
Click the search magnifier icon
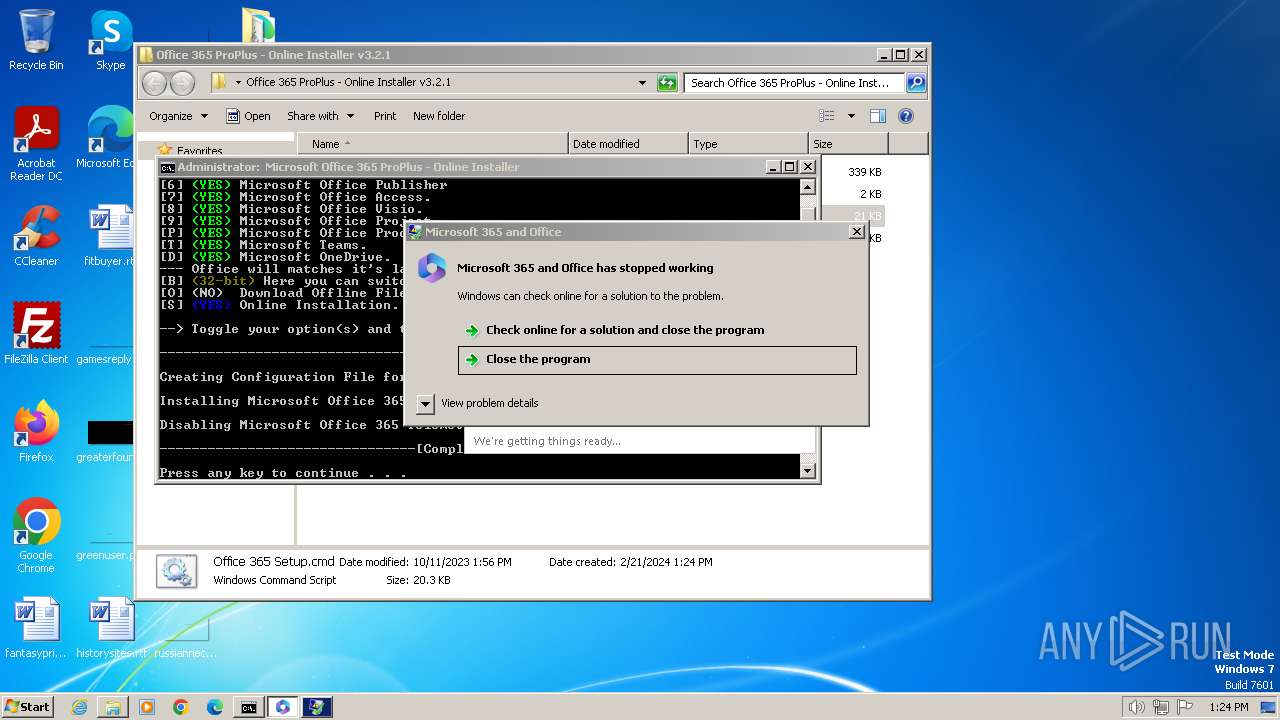pyautogui.click(x=915, y=83)
